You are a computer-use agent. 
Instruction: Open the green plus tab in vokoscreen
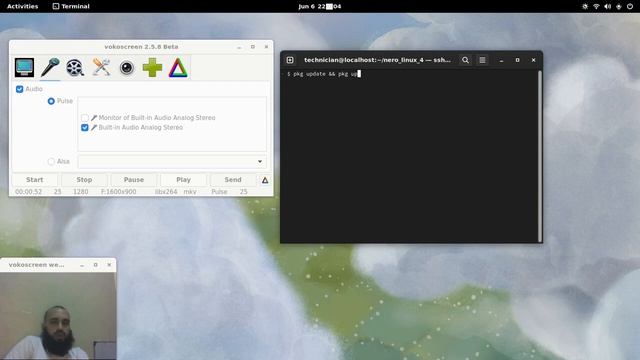[152, 67]
